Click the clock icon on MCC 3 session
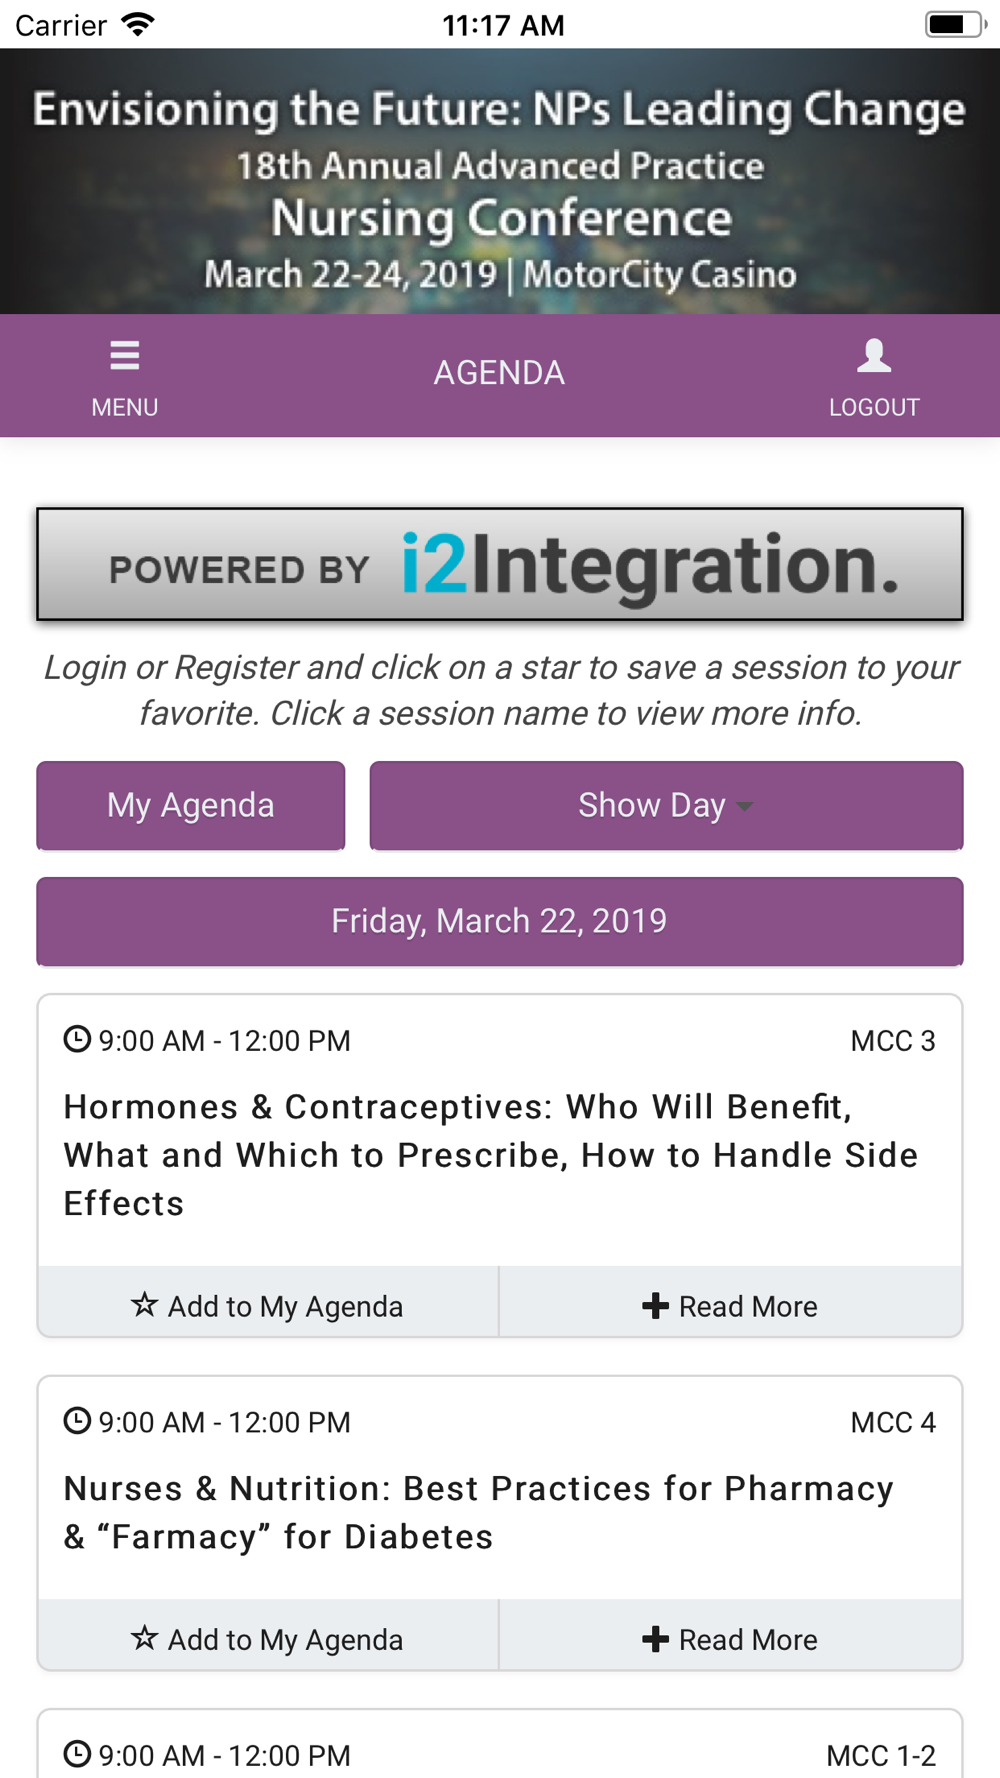1000x1778 pixels. point(77,1039)
